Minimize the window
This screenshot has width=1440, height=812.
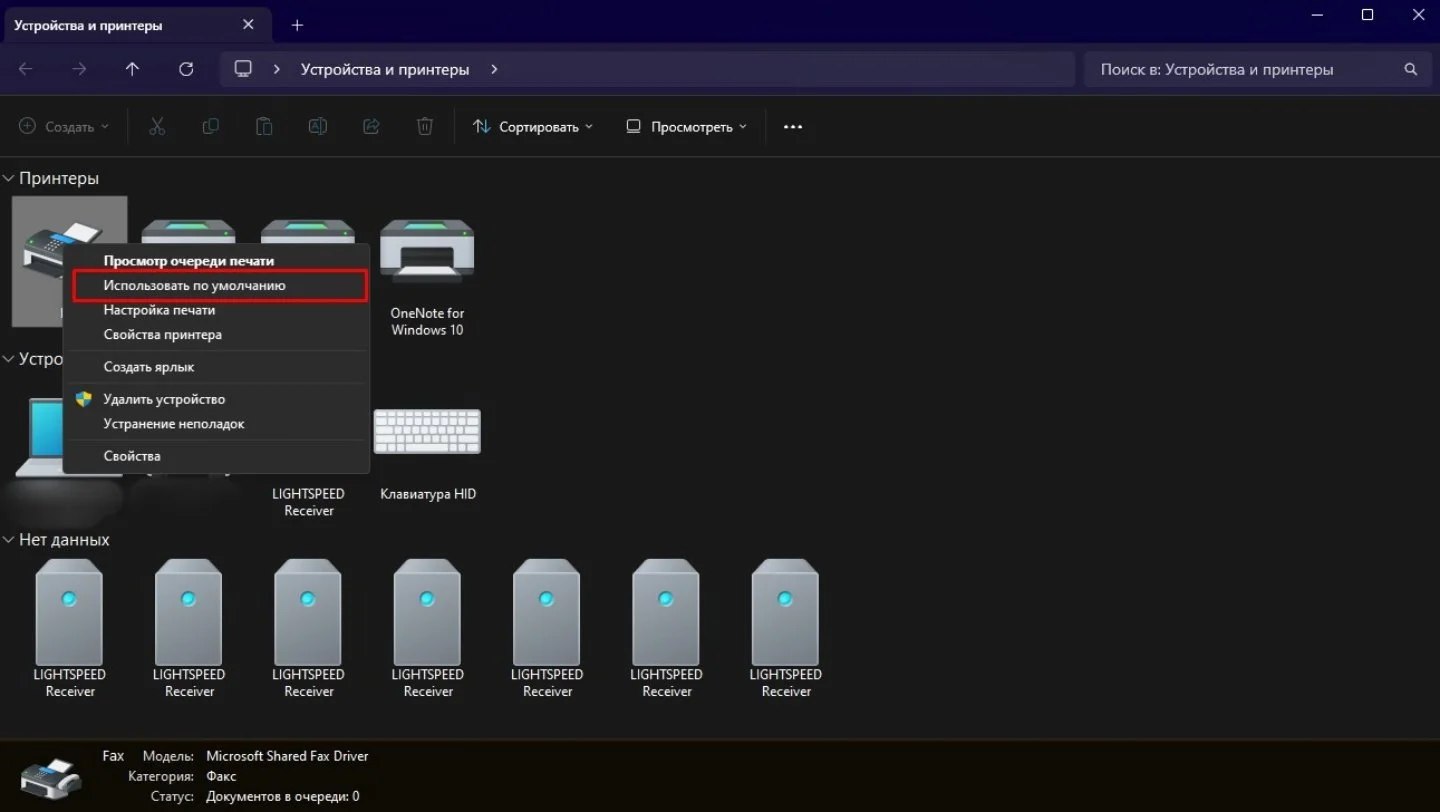click(x=1315, y=15)
